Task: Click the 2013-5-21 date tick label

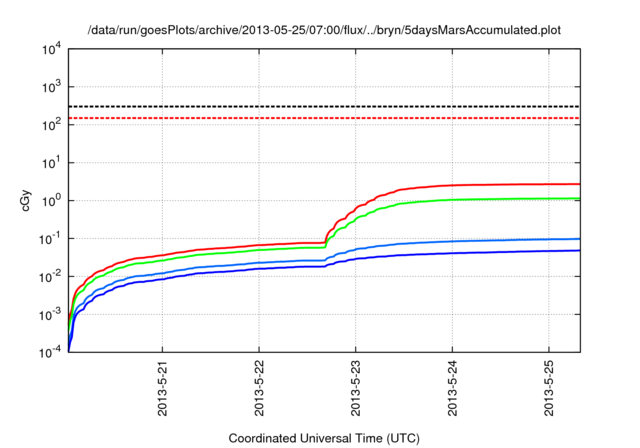Action: 162,388
